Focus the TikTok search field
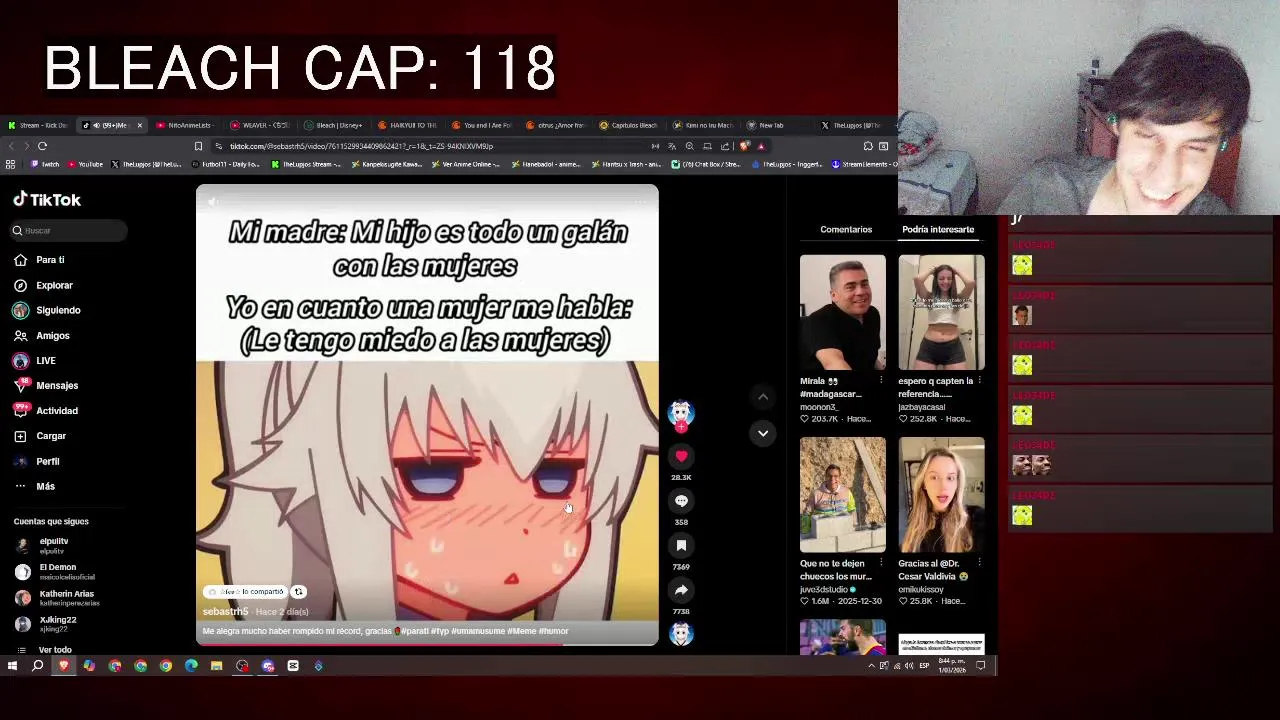 click(x=69, y=230)
